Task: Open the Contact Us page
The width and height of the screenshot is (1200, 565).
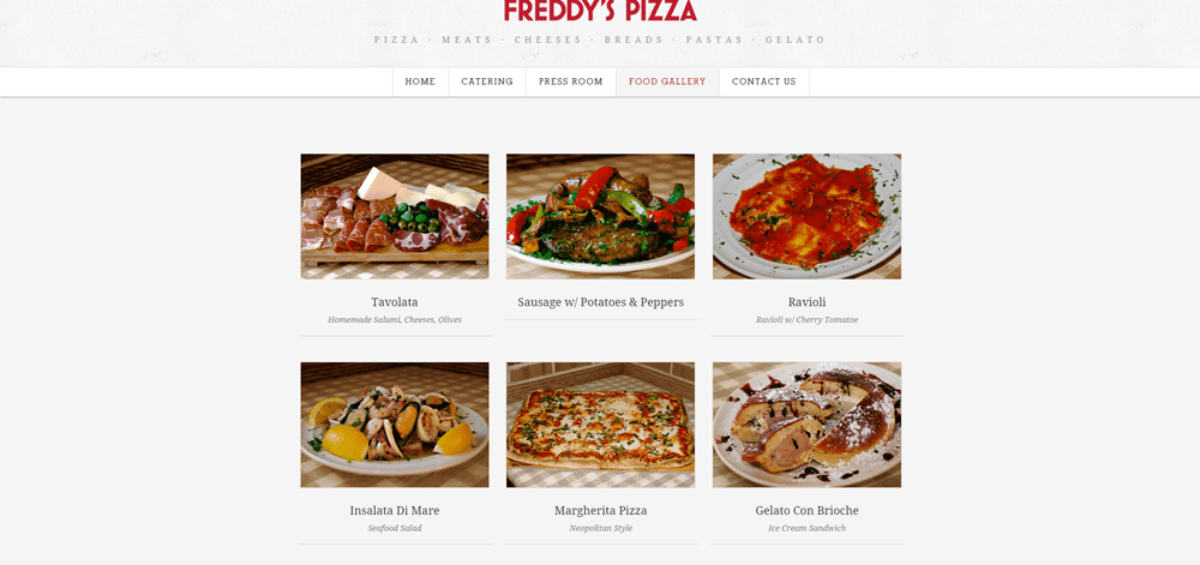Action: [x=764, y=82]
